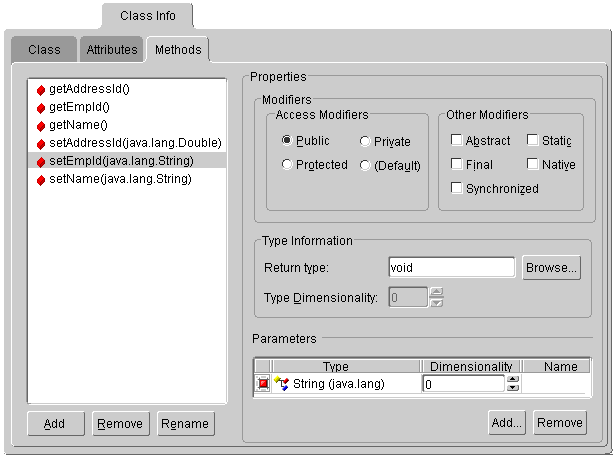Select the Protected access modifier
Image resolution: width=613 pixels, height=456 pixels.
pyautogui.click(x=287, y=164)
